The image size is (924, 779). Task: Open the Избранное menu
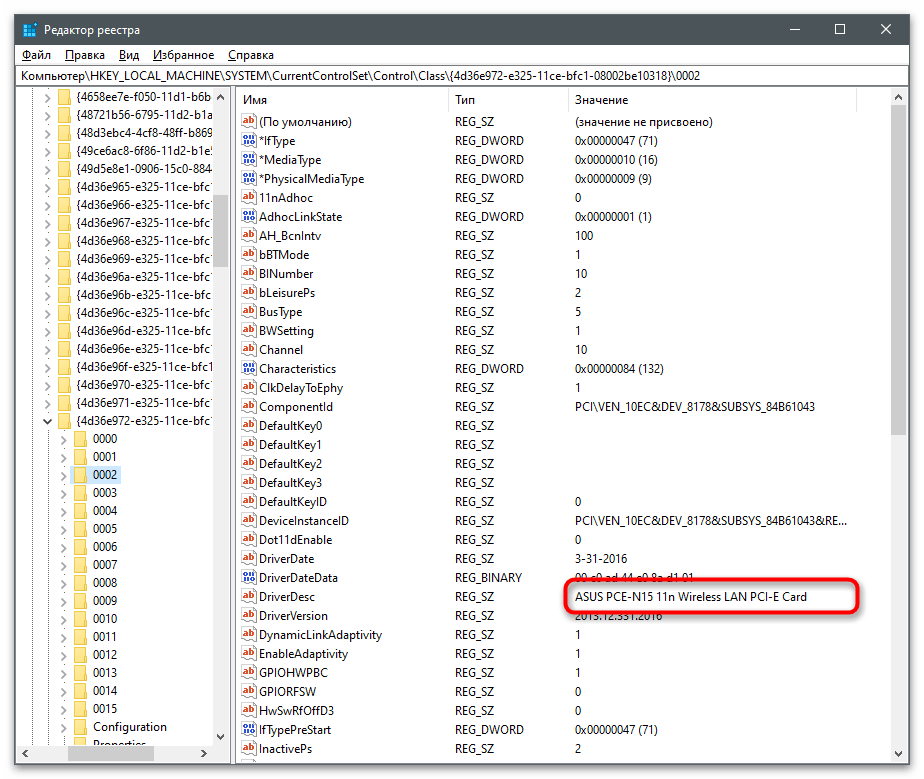coord(183,55)
